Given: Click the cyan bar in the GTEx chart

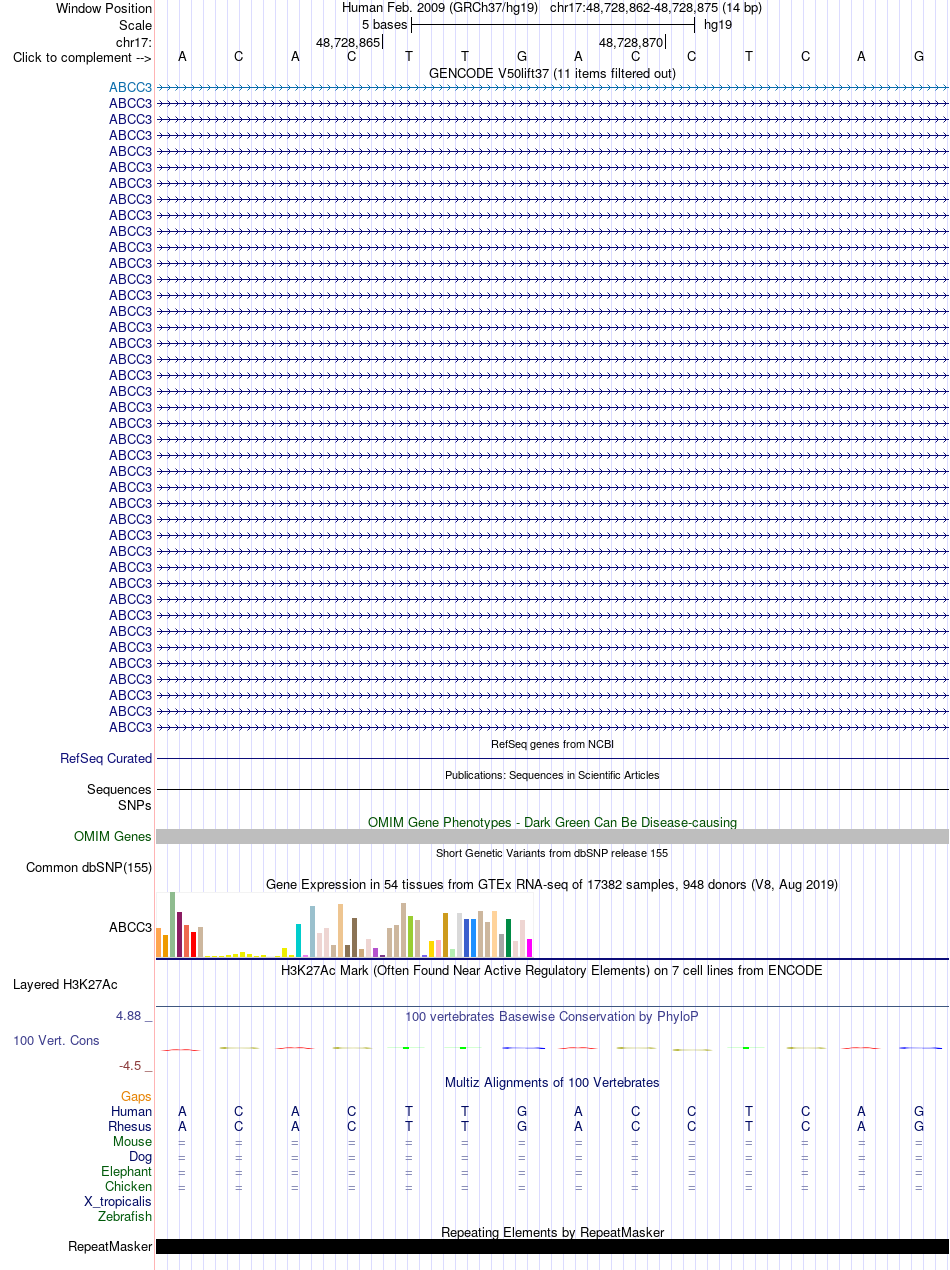Looking at the screenshot, I should 298,941.
